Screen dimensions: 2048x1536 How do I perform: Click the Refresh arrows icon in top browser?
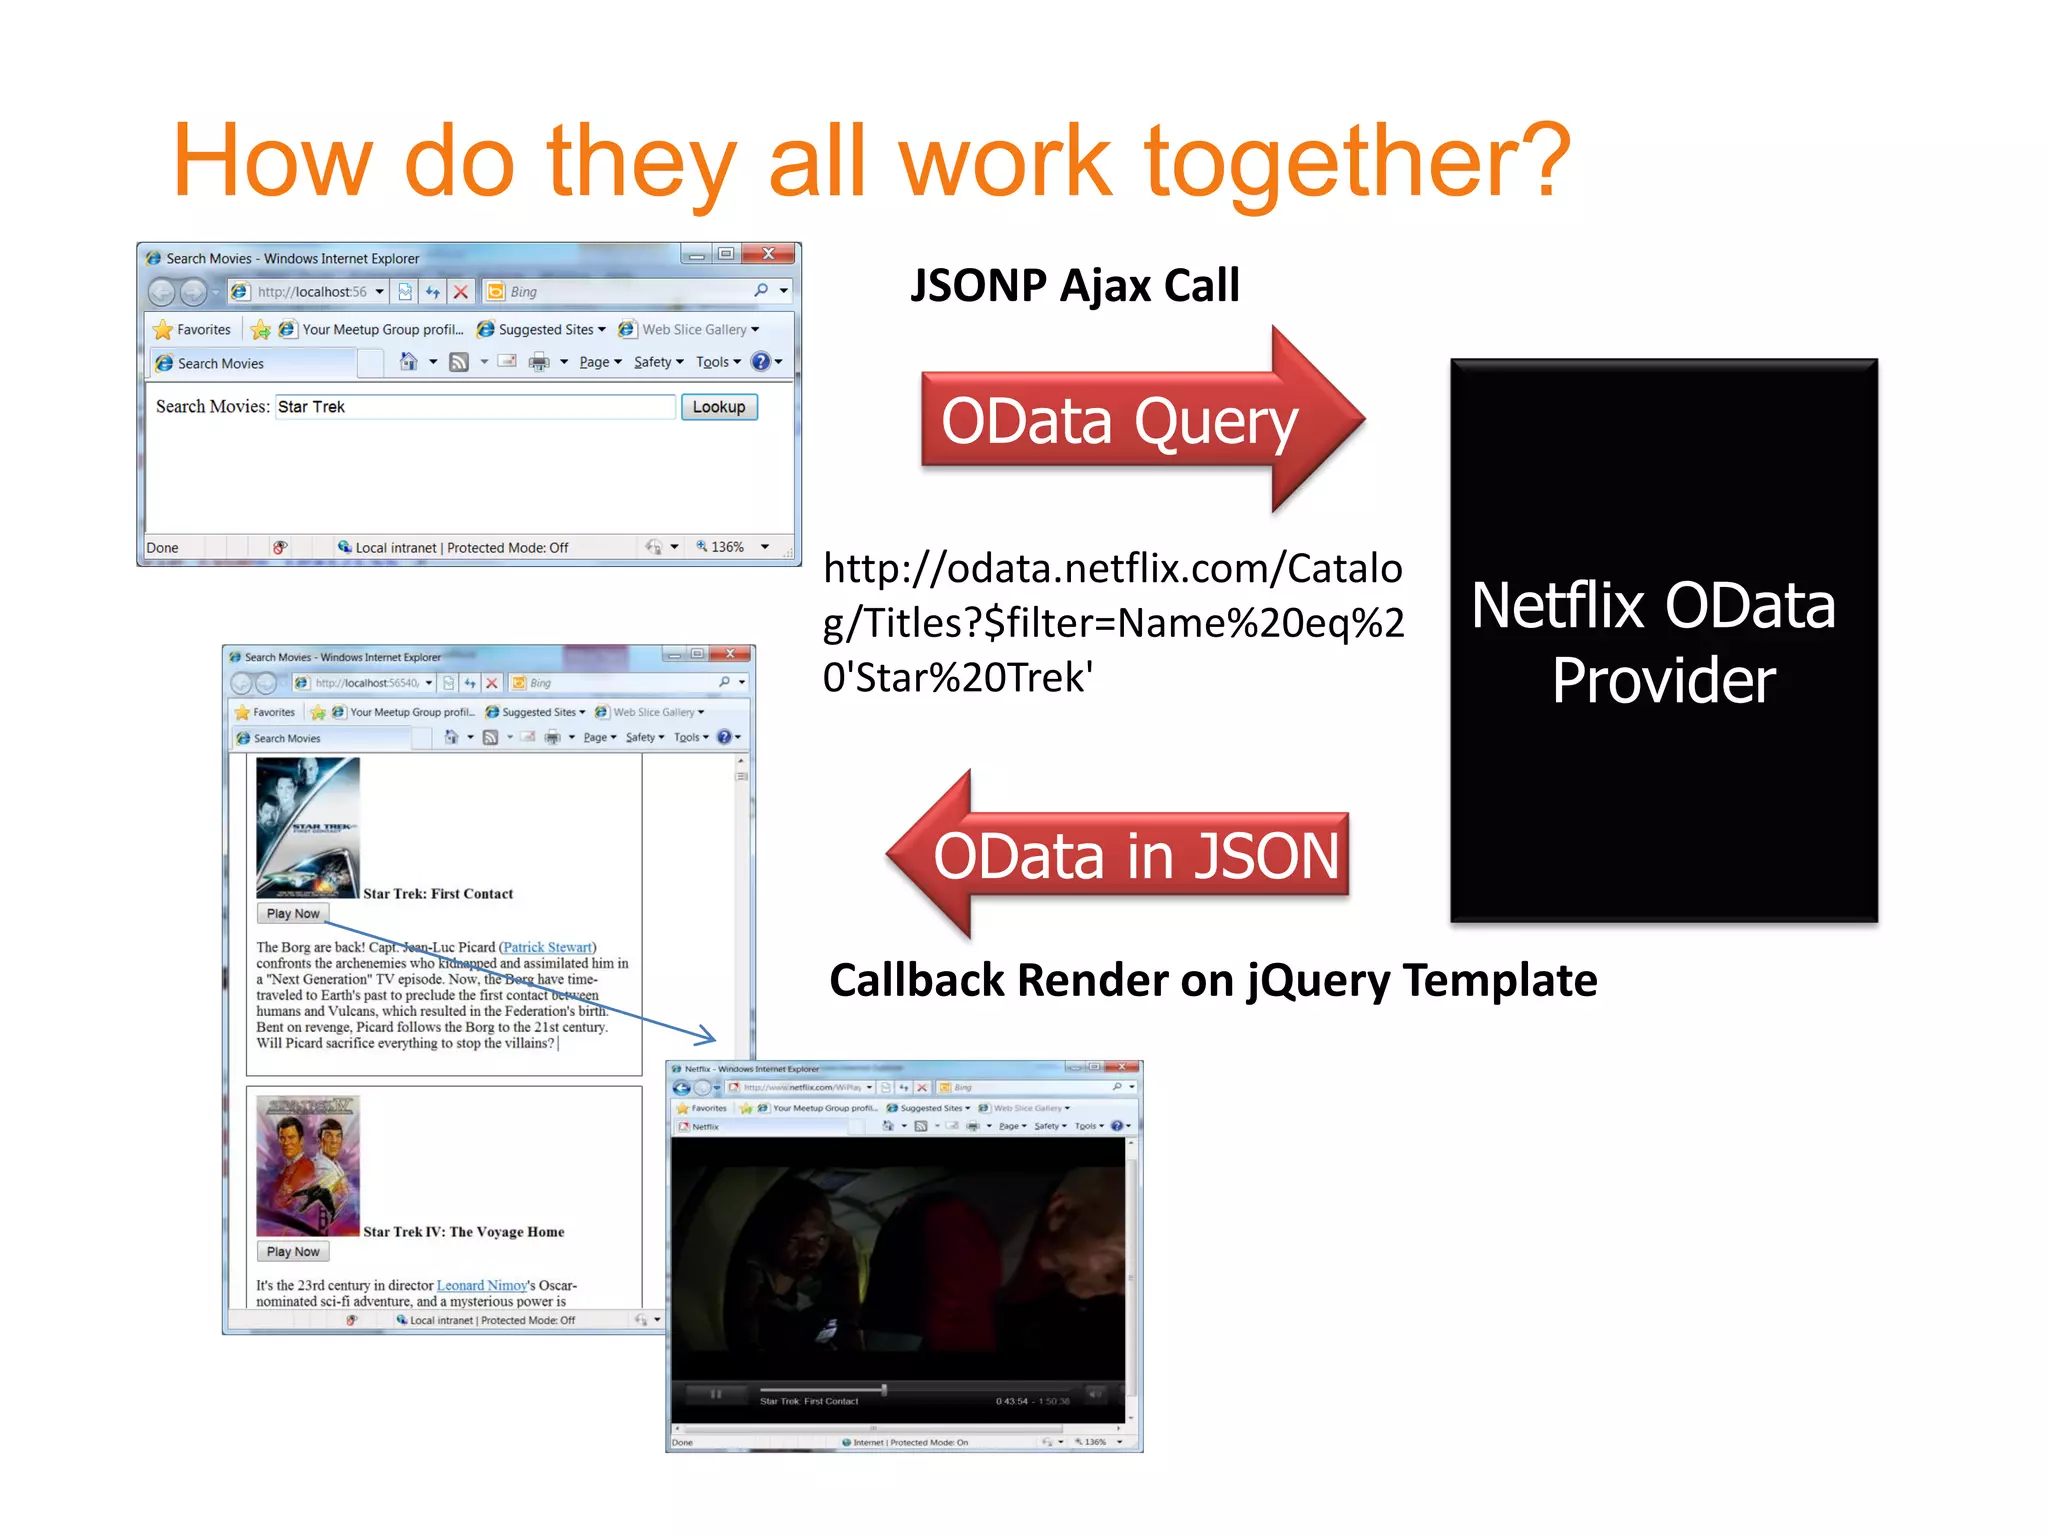(432, 292)
